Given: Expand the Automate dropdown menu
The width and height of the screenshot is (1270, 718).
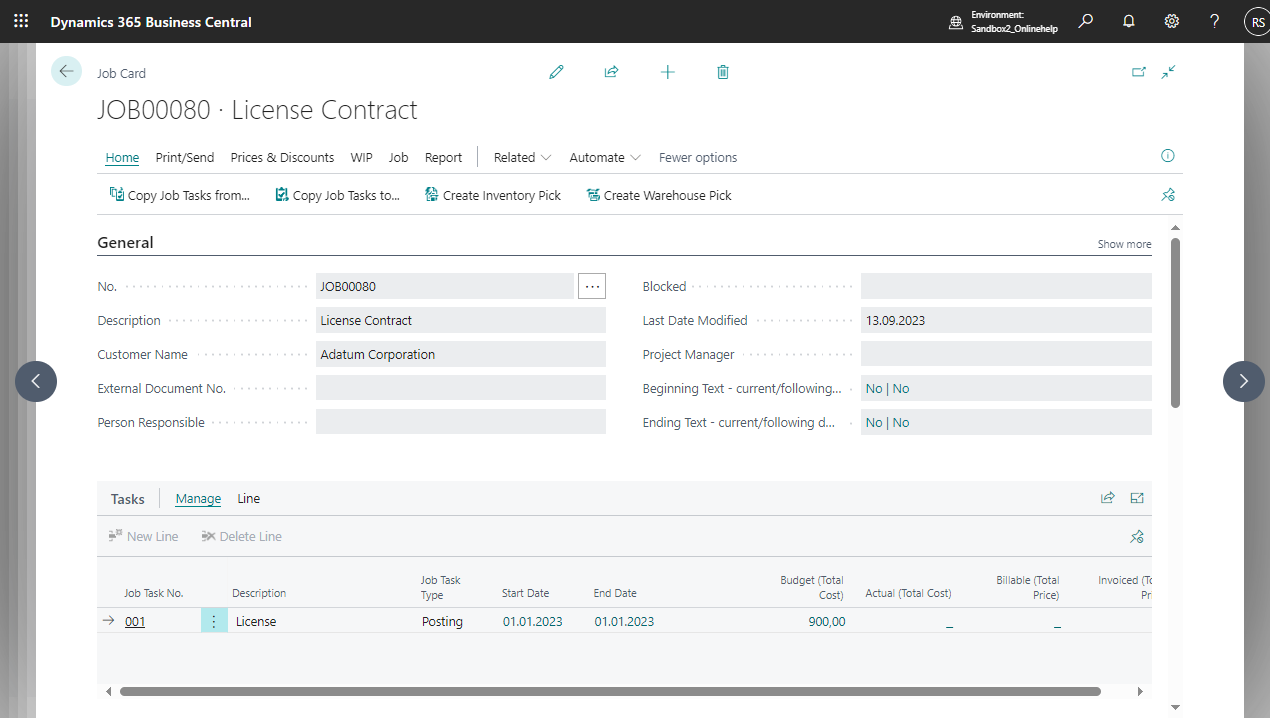Looking at the screenshot, I should click(x=605, y=157).
